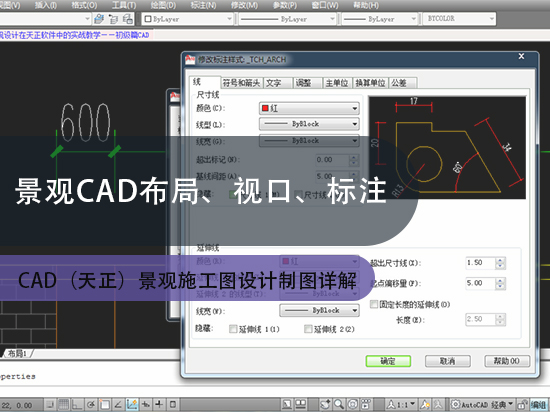Image resolution: width=550 pixels, height=412 pixels.
Task: Open the 绘图(D) menu
Action: click(x=163, y=5)
